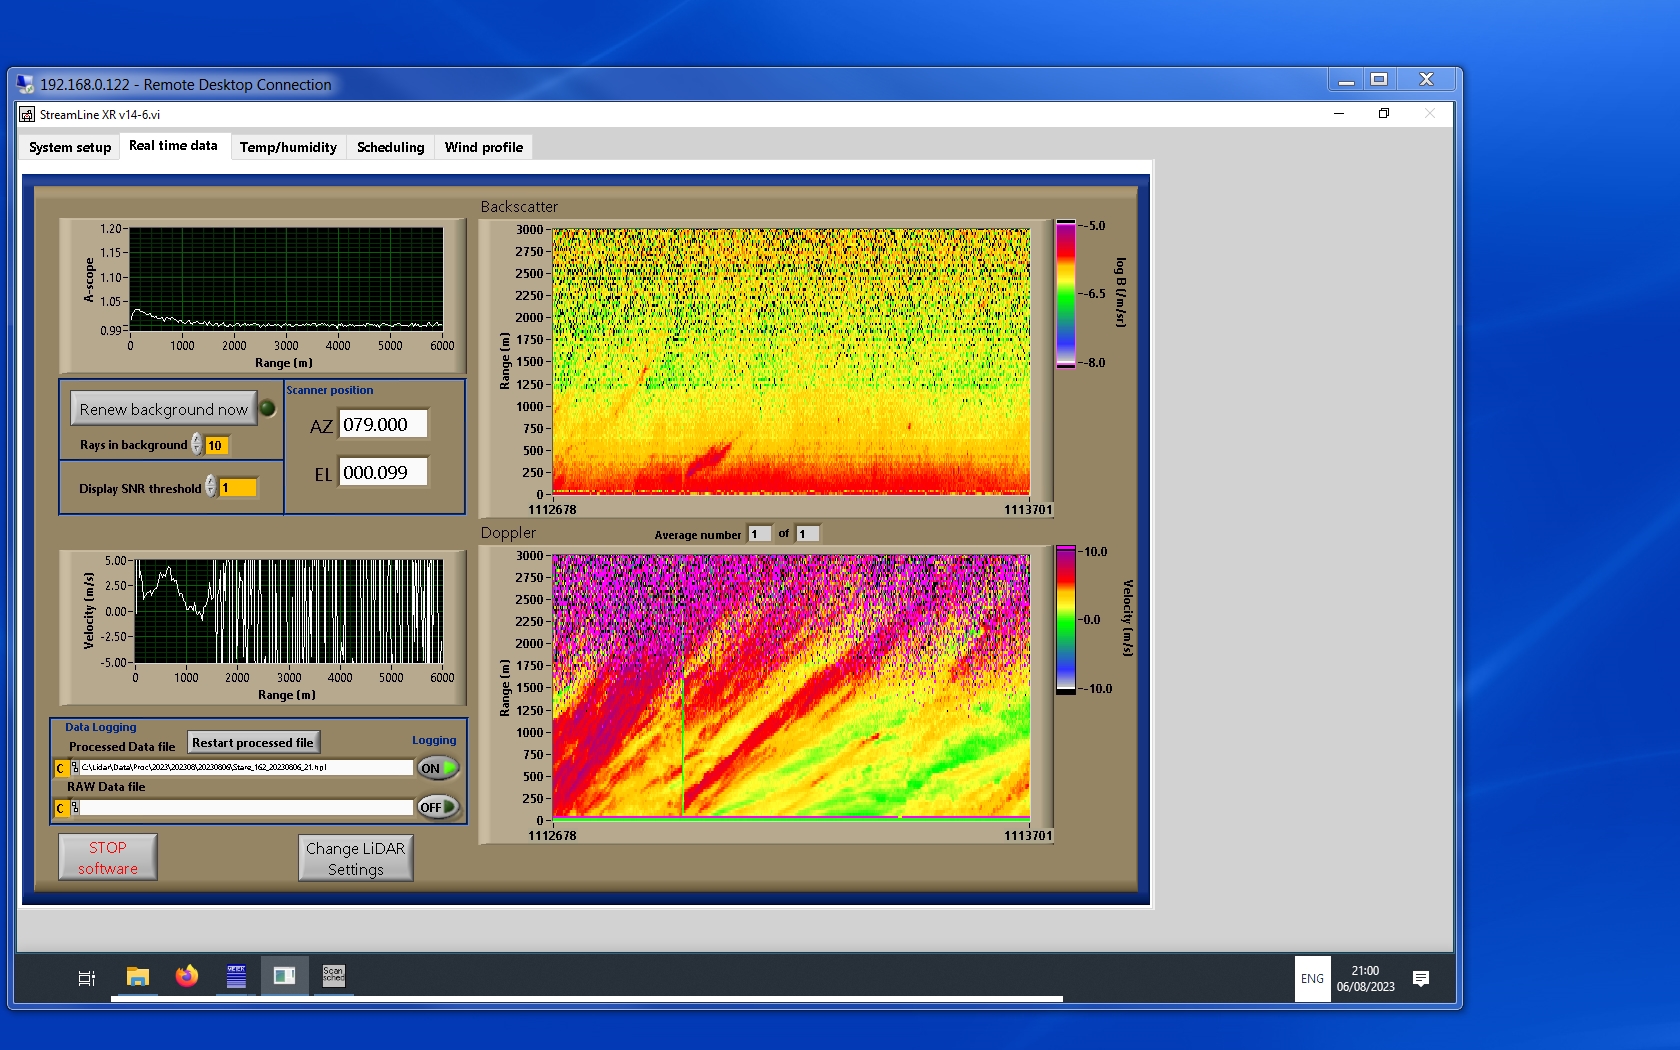
Task: Open File Explorer from the taskbar
Action: click(138, 977)
